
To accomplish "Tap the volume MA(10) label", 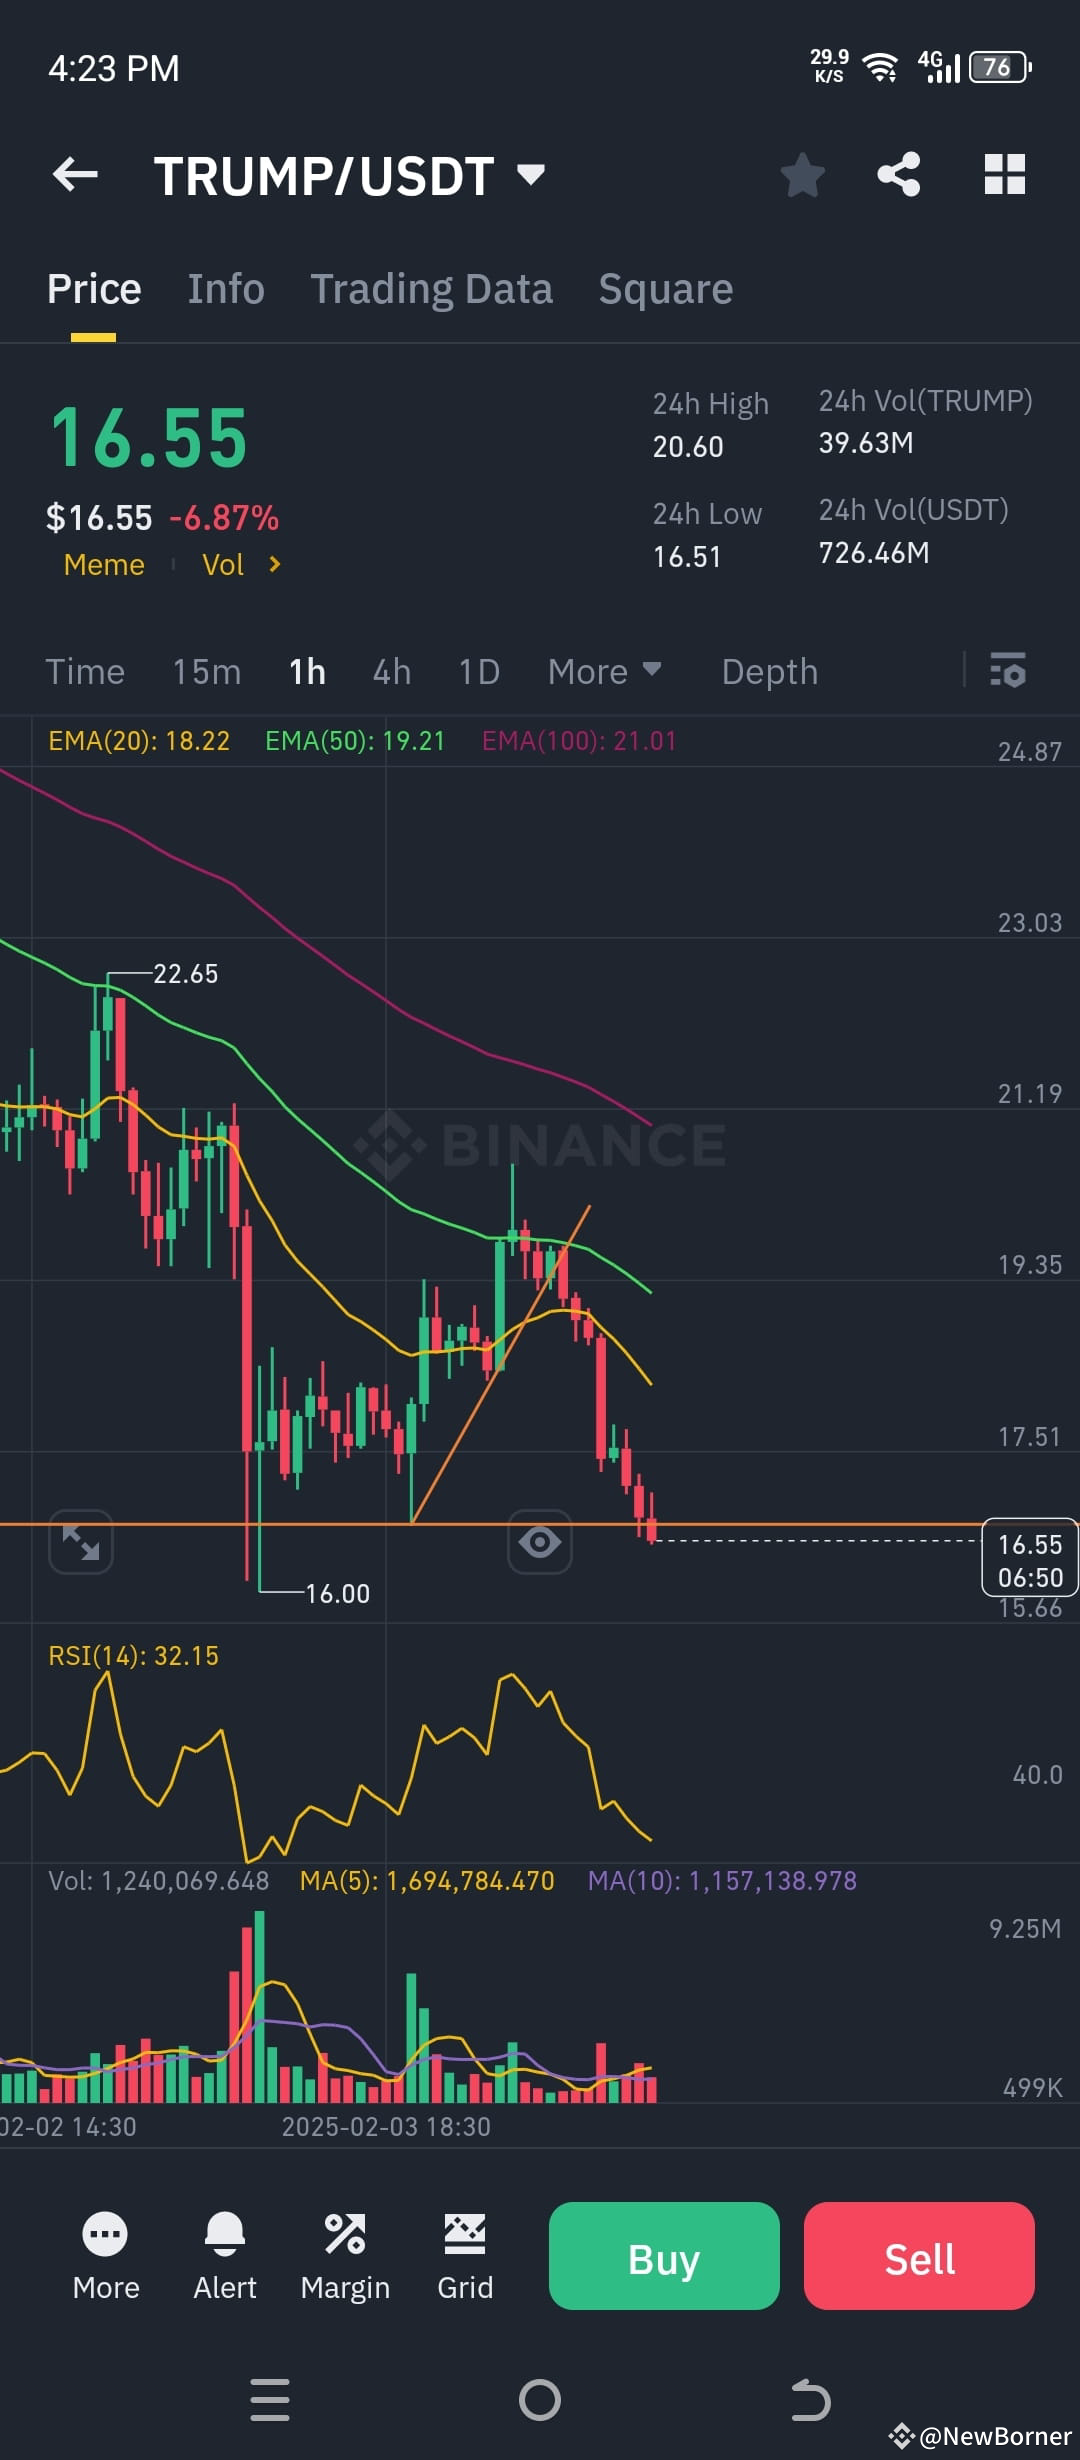I will point(722,1881).
